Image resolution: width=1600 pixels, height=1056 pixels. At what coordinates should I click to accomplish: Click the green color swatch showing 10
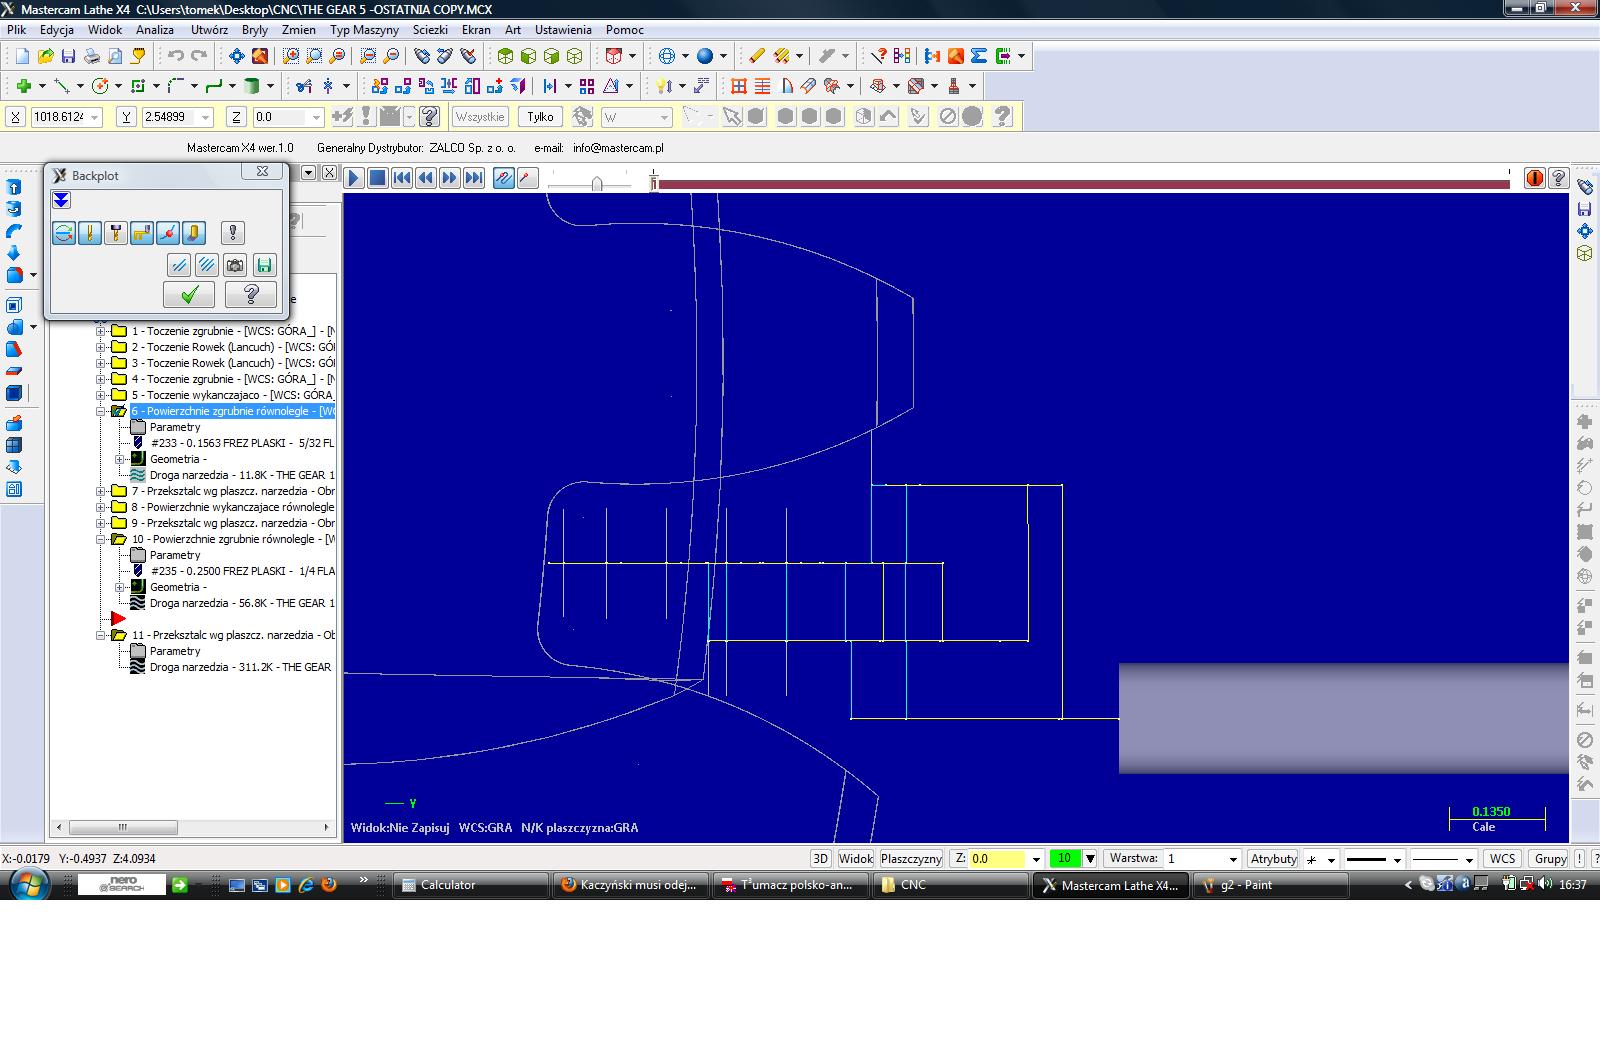coord(1065,858)
